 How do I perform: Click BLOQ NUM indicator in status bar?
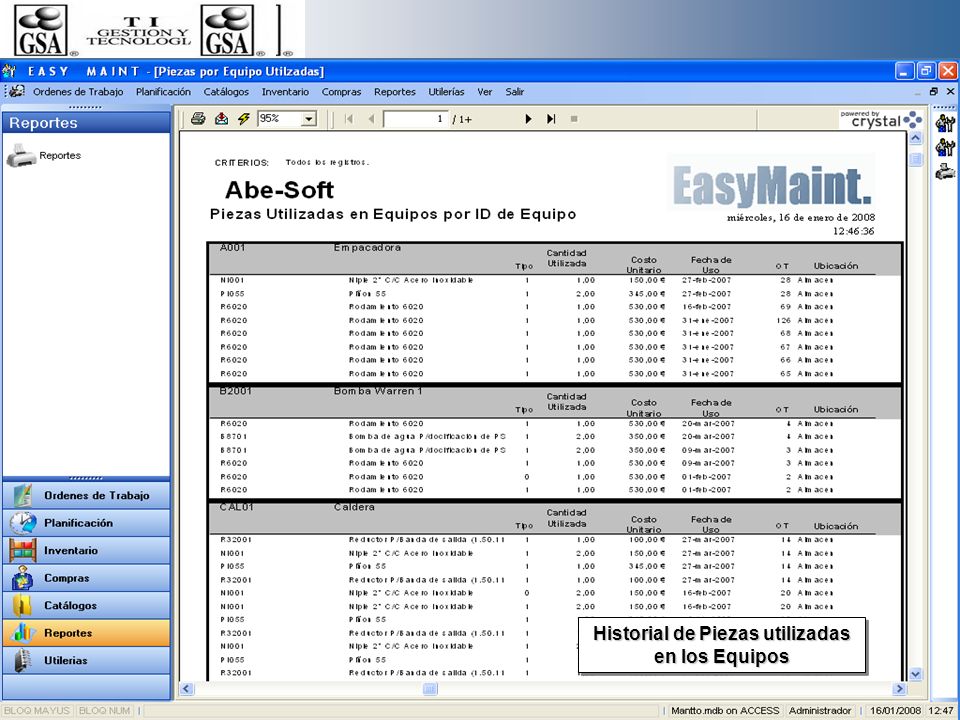coord(105,711)
